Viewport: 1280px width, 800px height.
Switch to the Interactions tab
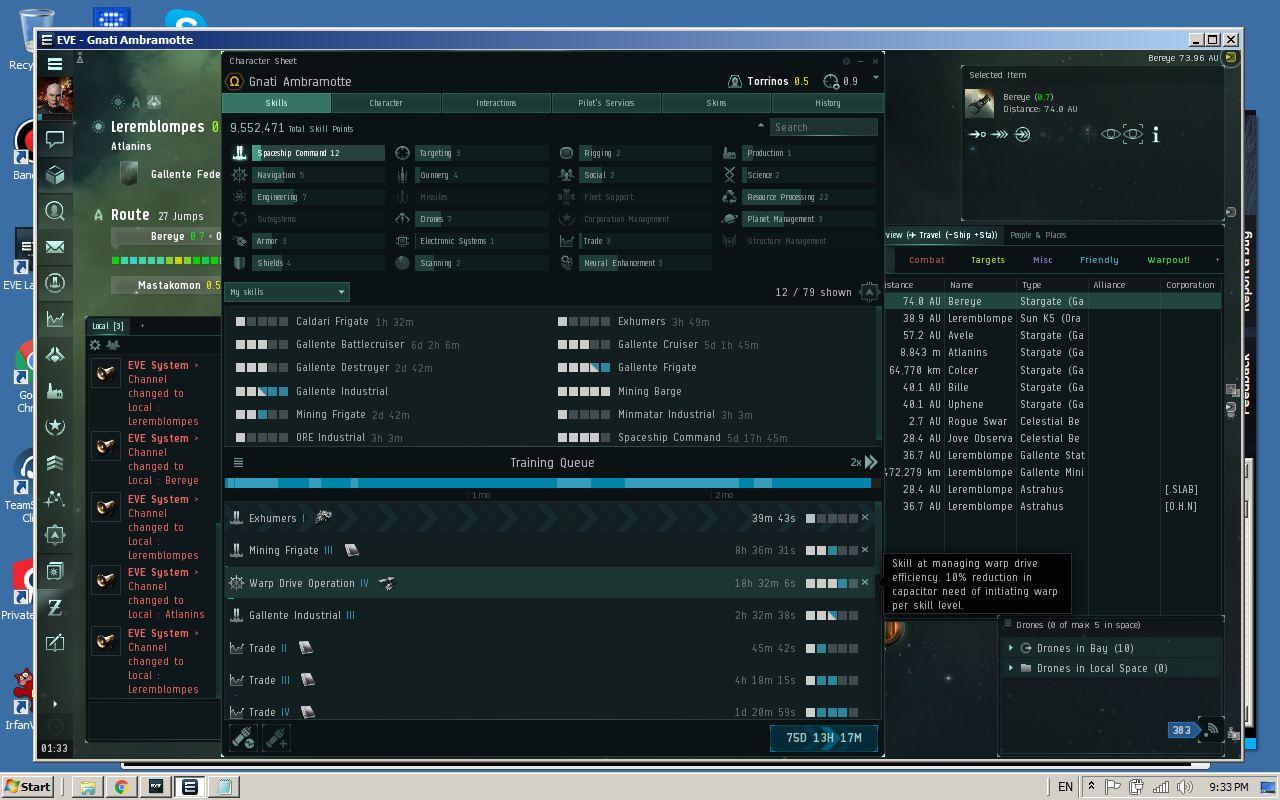pyautogui.click(x=496, y=103)
